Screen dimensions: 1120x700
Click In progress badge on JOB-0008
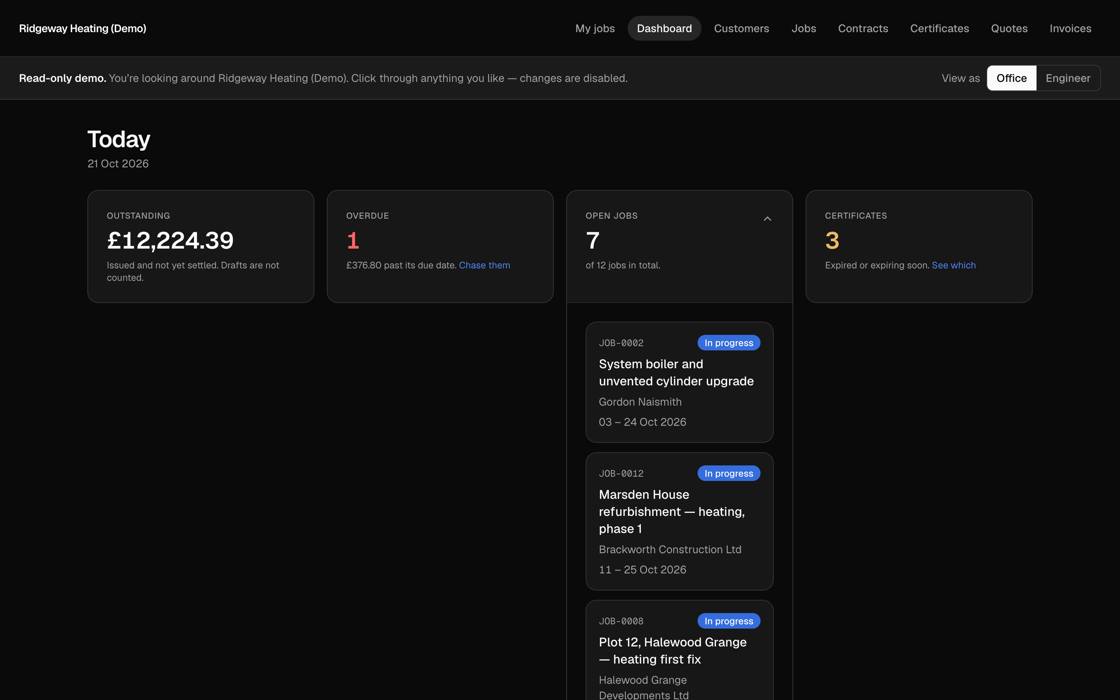pyautogui.click(x=729, y=621)
